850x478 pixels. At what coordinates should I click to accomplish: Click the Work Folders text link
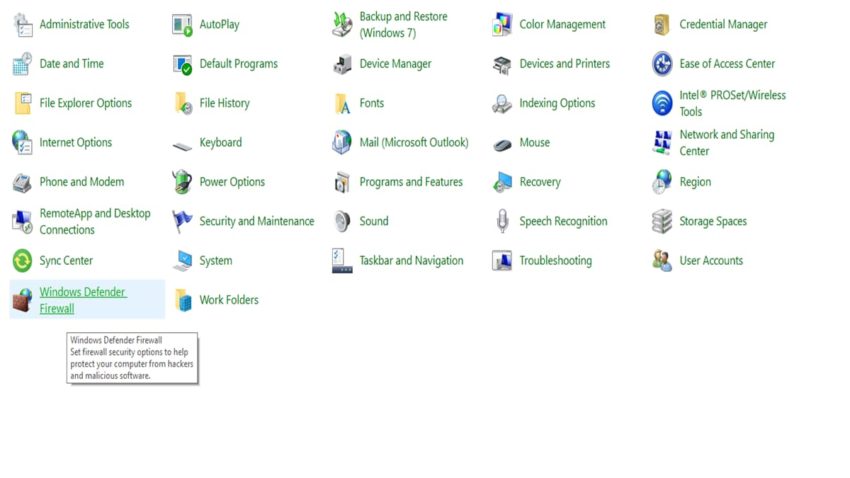click(x=229, y=300)
